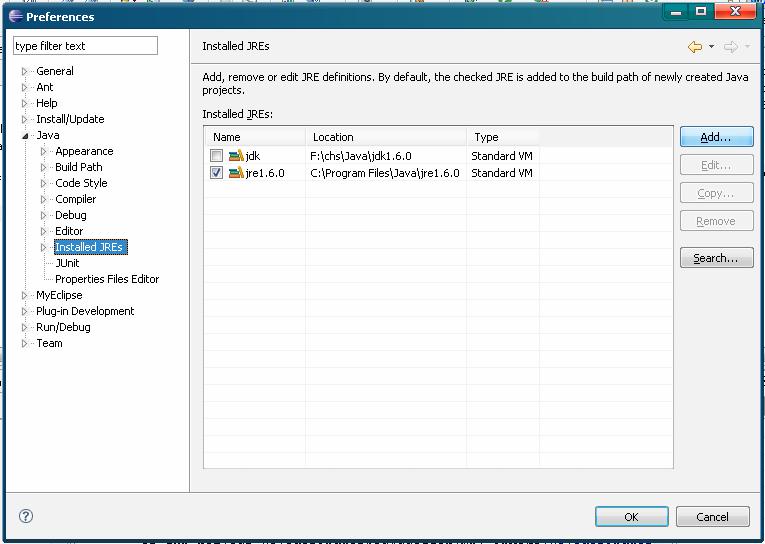The height and width of the screenshot is (544, 765).
Task: Click the jre1.6.0 row library icon
Action: click(x=236, y=173)
